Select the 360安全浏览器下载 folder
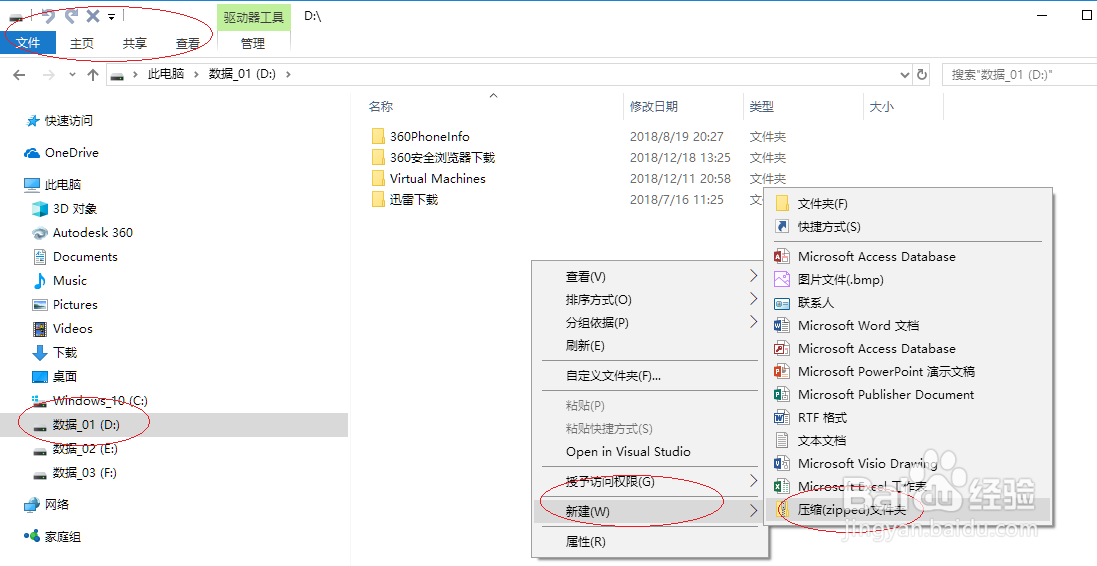1097x566 pixels. [442, 157]
